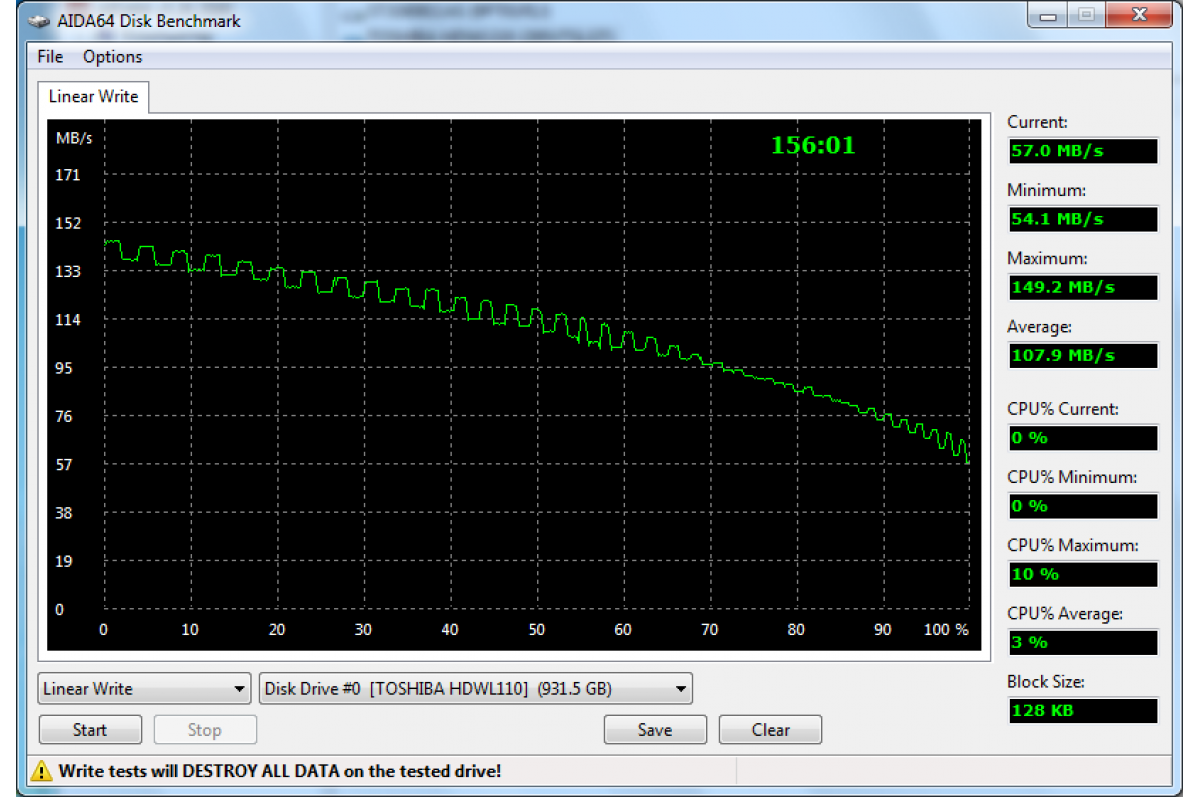Viewport: 1200px width, 797px height.
Task: Open the File menu
Action: click(x=50, y=57)
